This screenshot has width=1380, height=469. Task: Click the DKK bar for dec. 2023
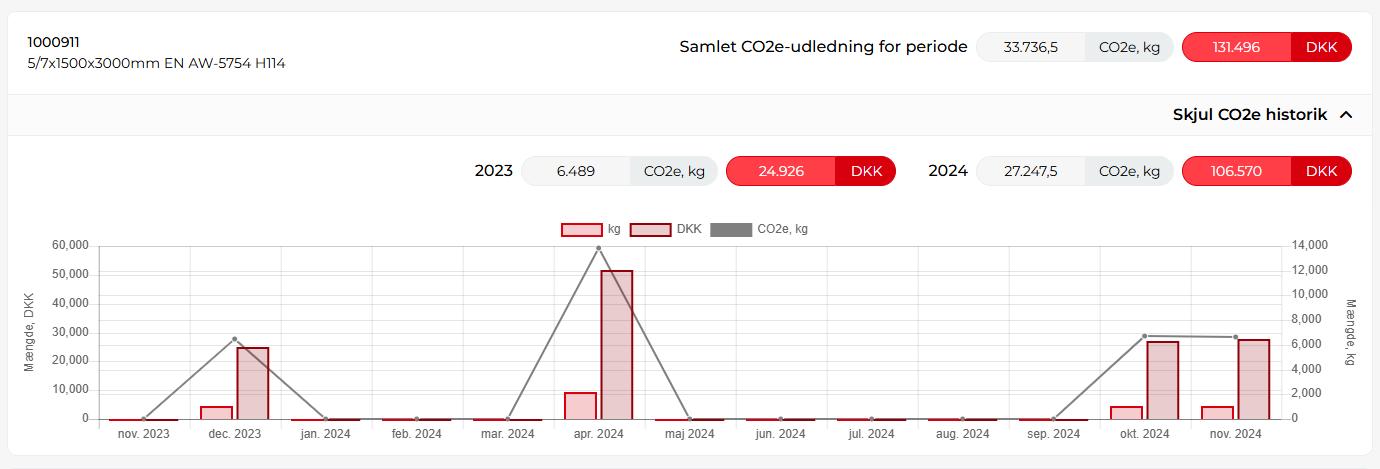252,383
